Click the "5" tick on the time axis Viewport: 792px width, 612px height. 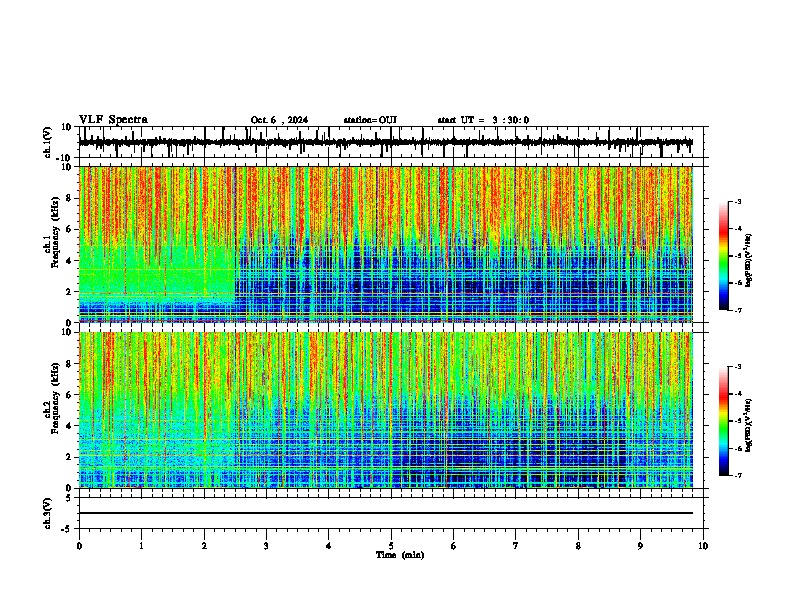(x=391, y=546)
